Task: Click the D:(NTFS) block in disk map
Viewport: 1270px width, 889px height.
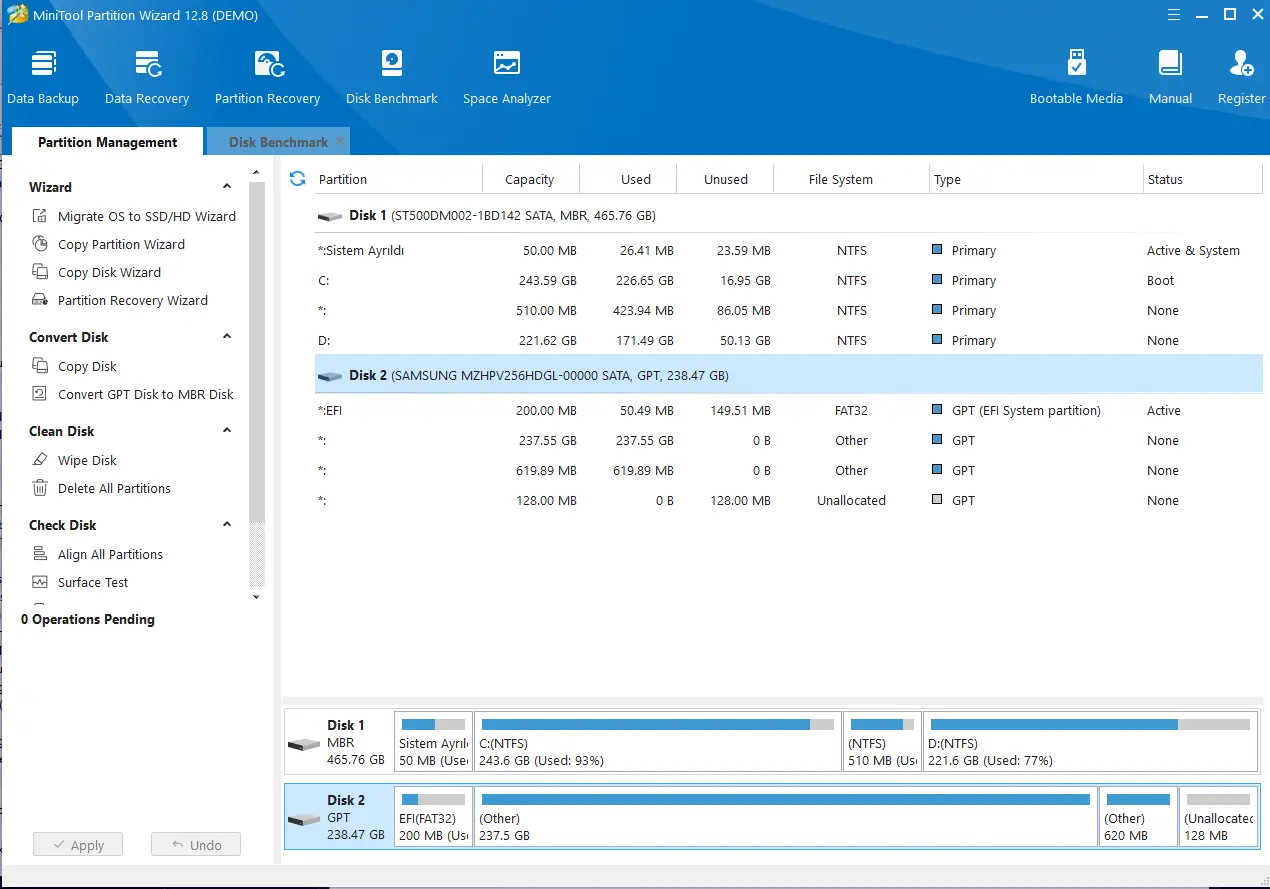Action: click(x=1090, y=741)
